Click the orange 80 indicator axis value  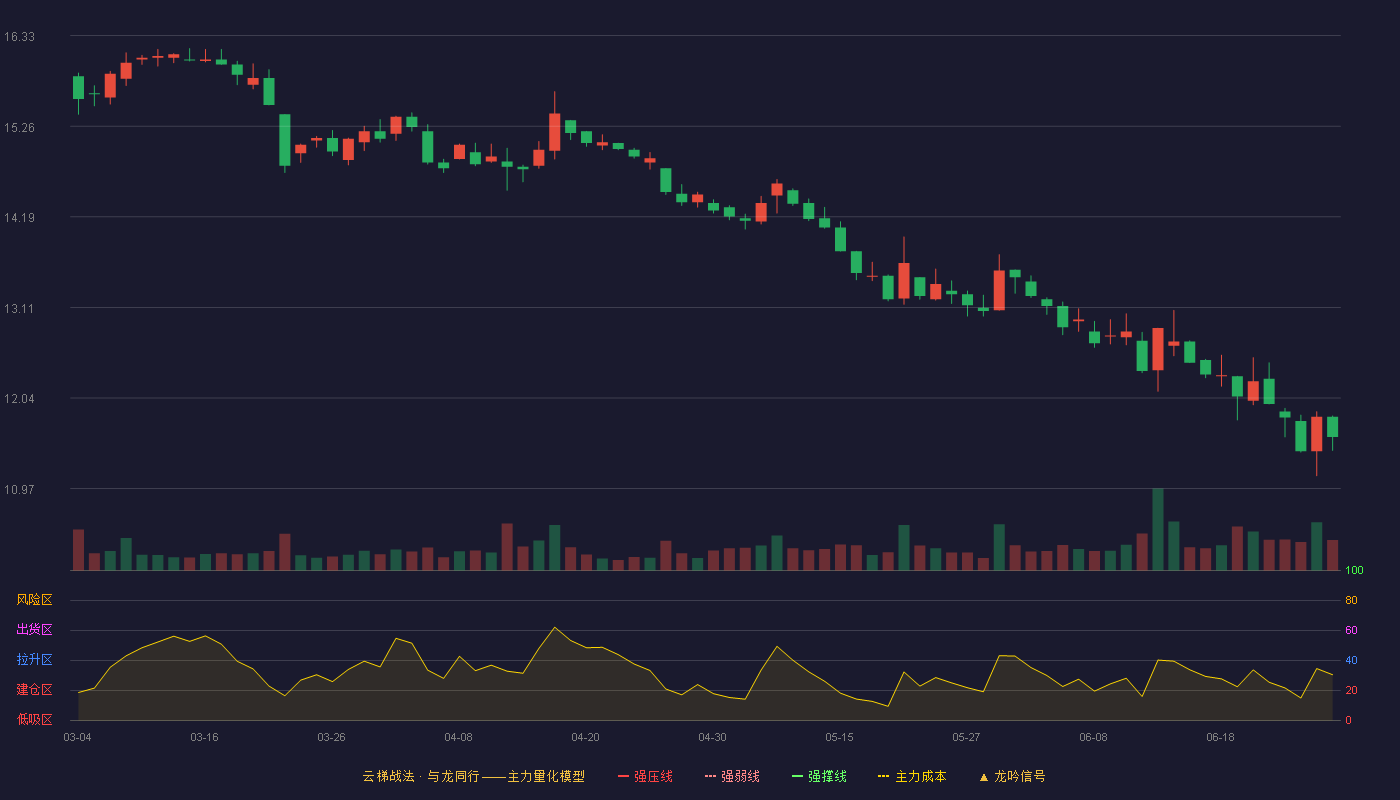[1351, 600]
